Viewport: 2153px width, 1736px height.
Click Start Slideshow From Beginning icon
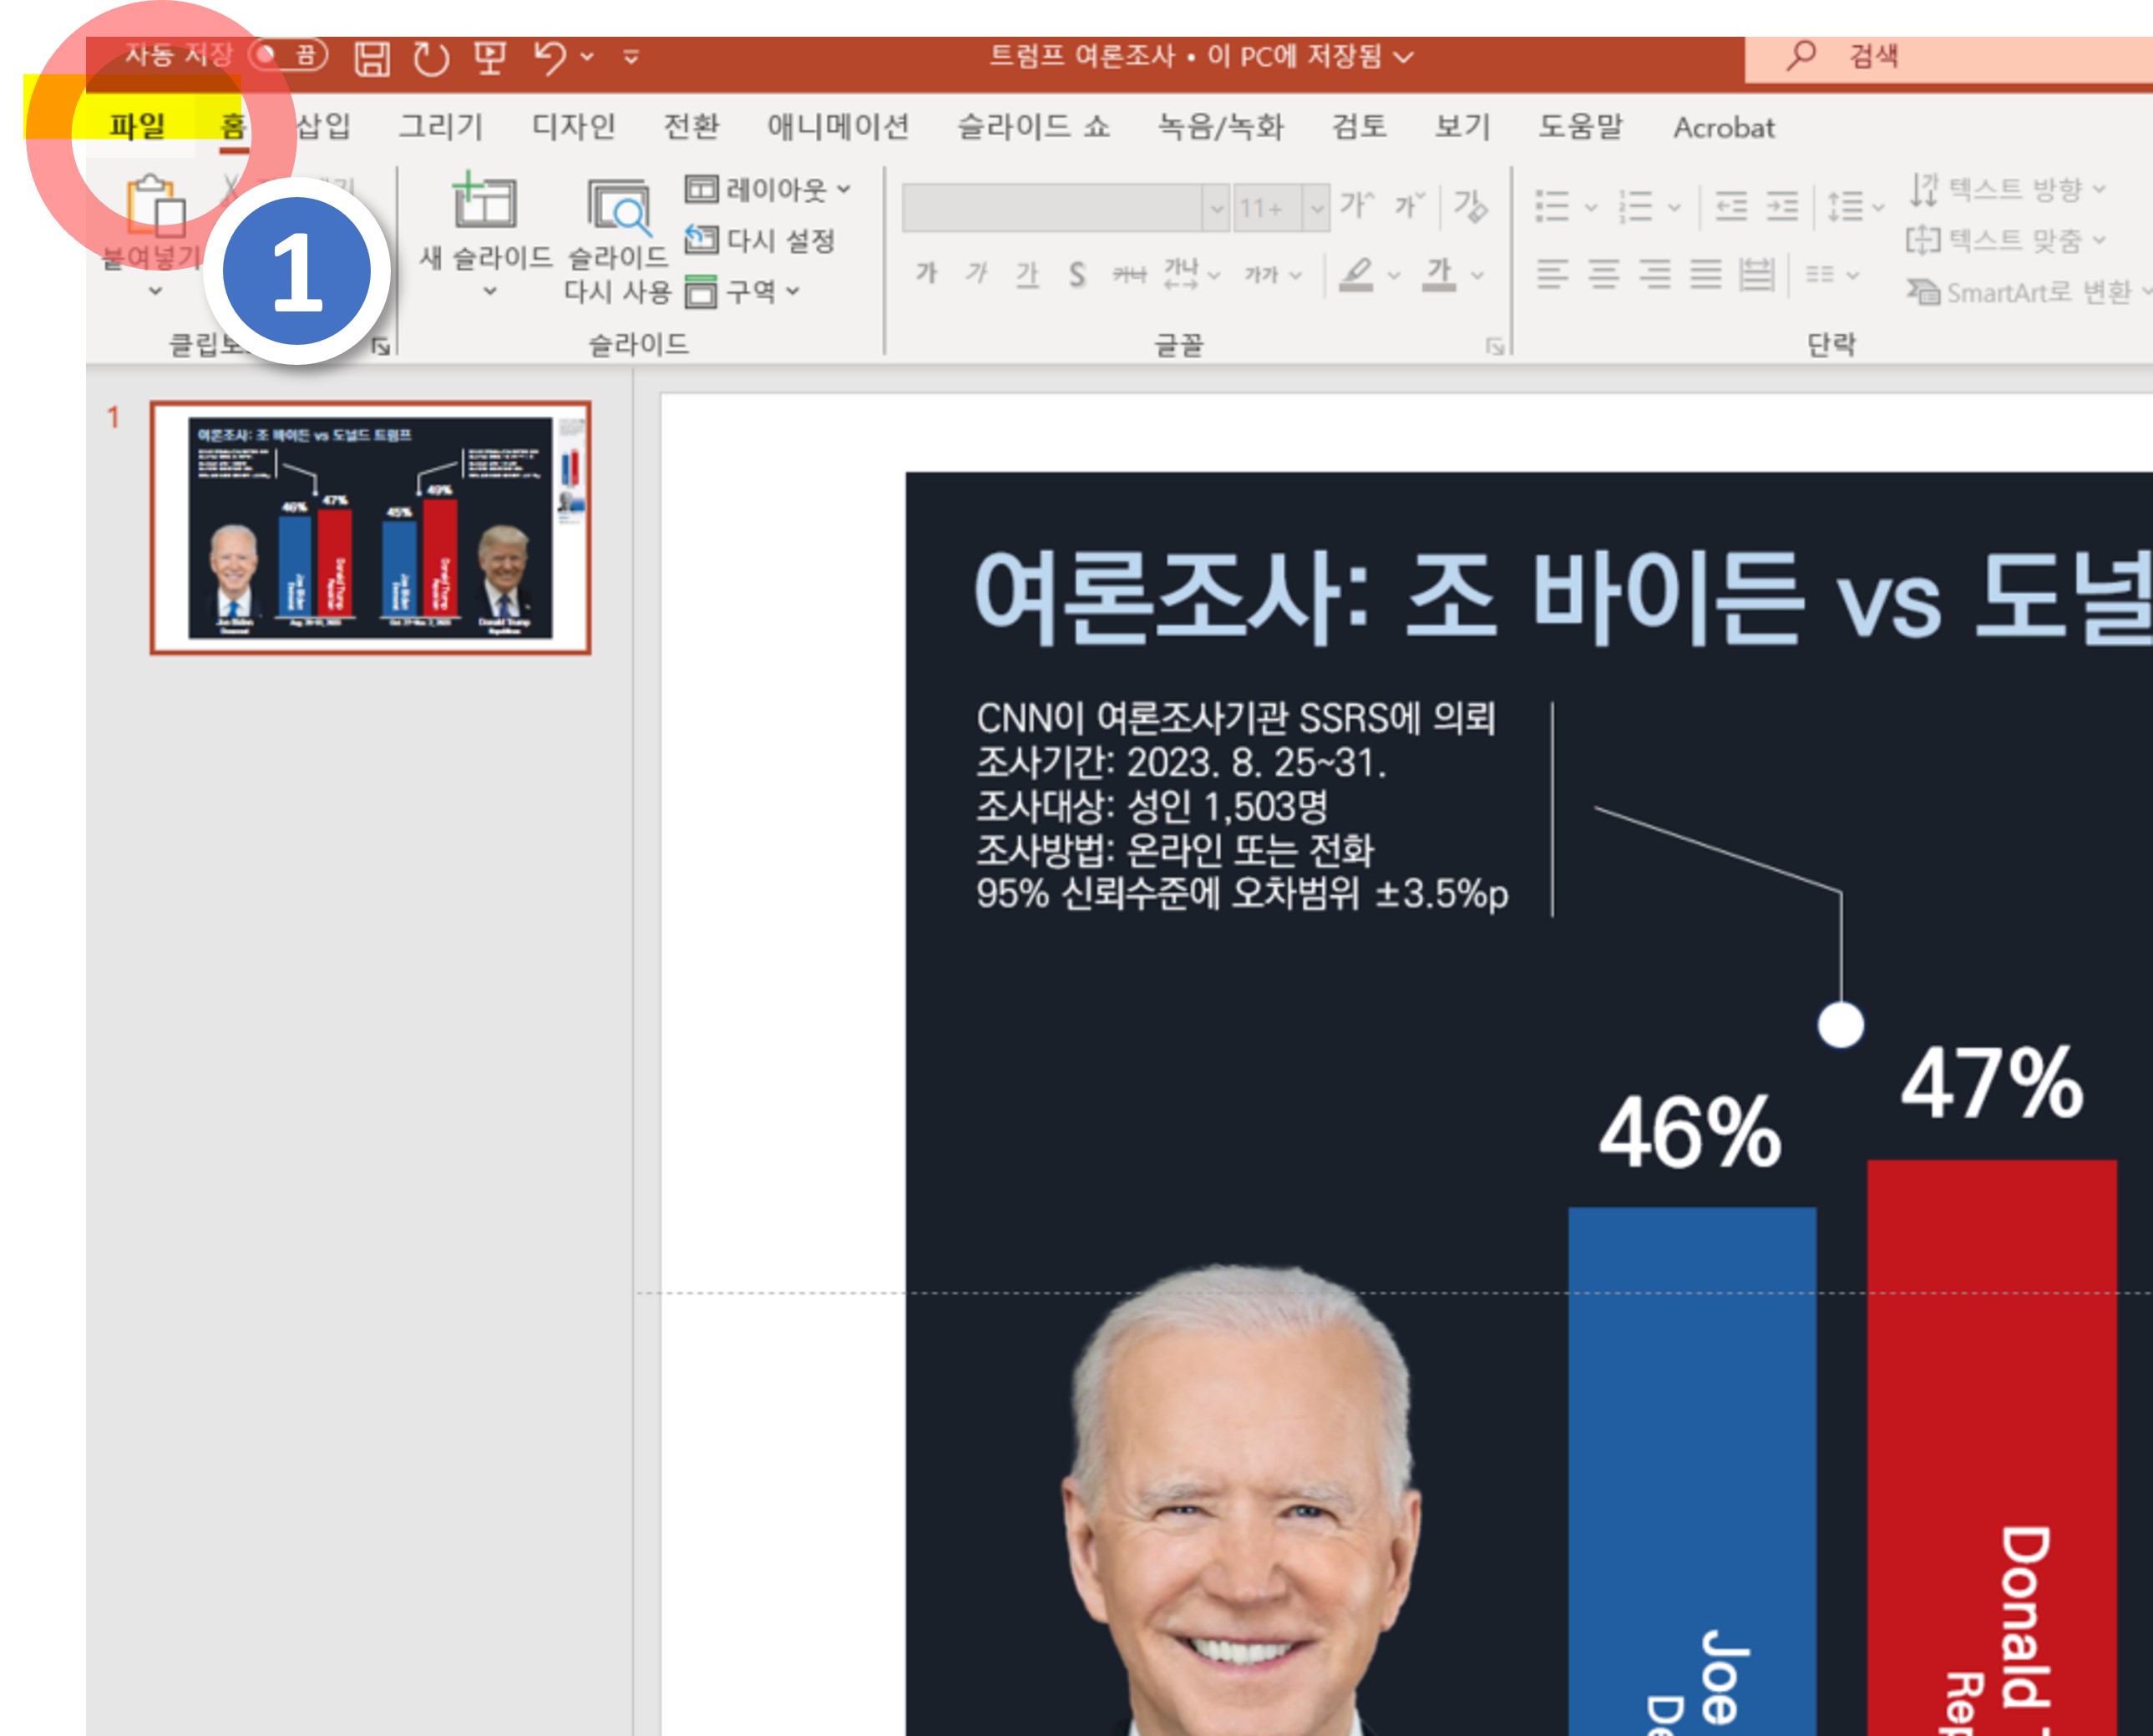[490, 58]
